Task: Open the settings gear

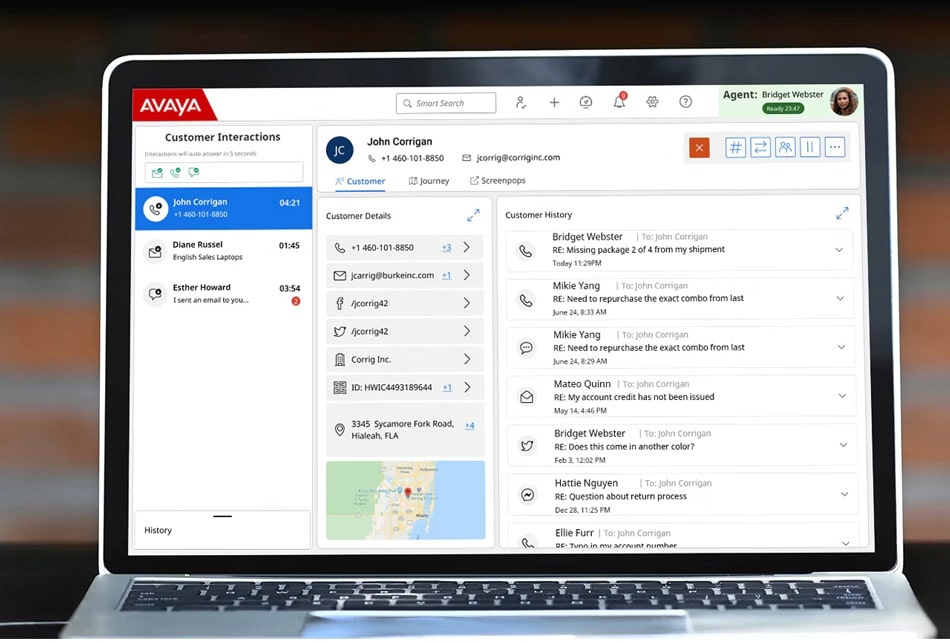Action: pos(652,102)
